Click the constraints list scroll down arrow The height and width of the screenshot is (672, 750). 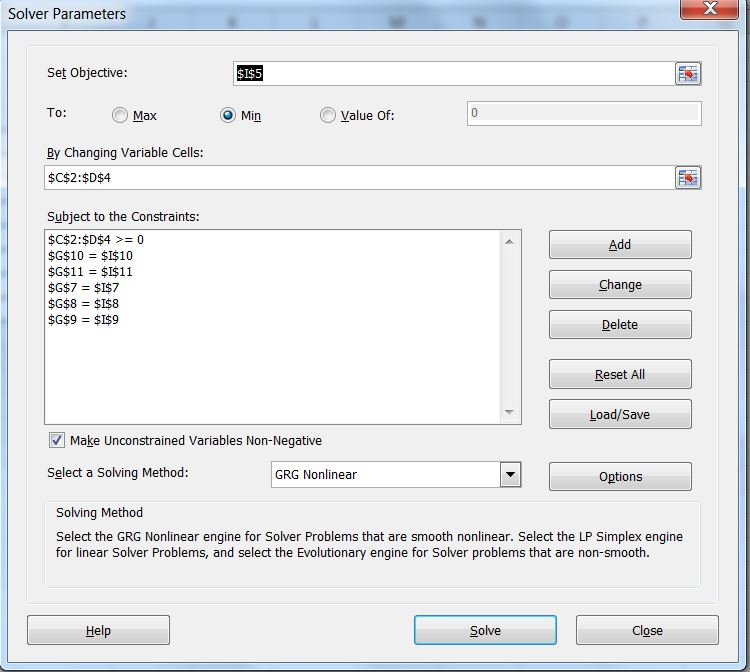[x=509, y=412]
